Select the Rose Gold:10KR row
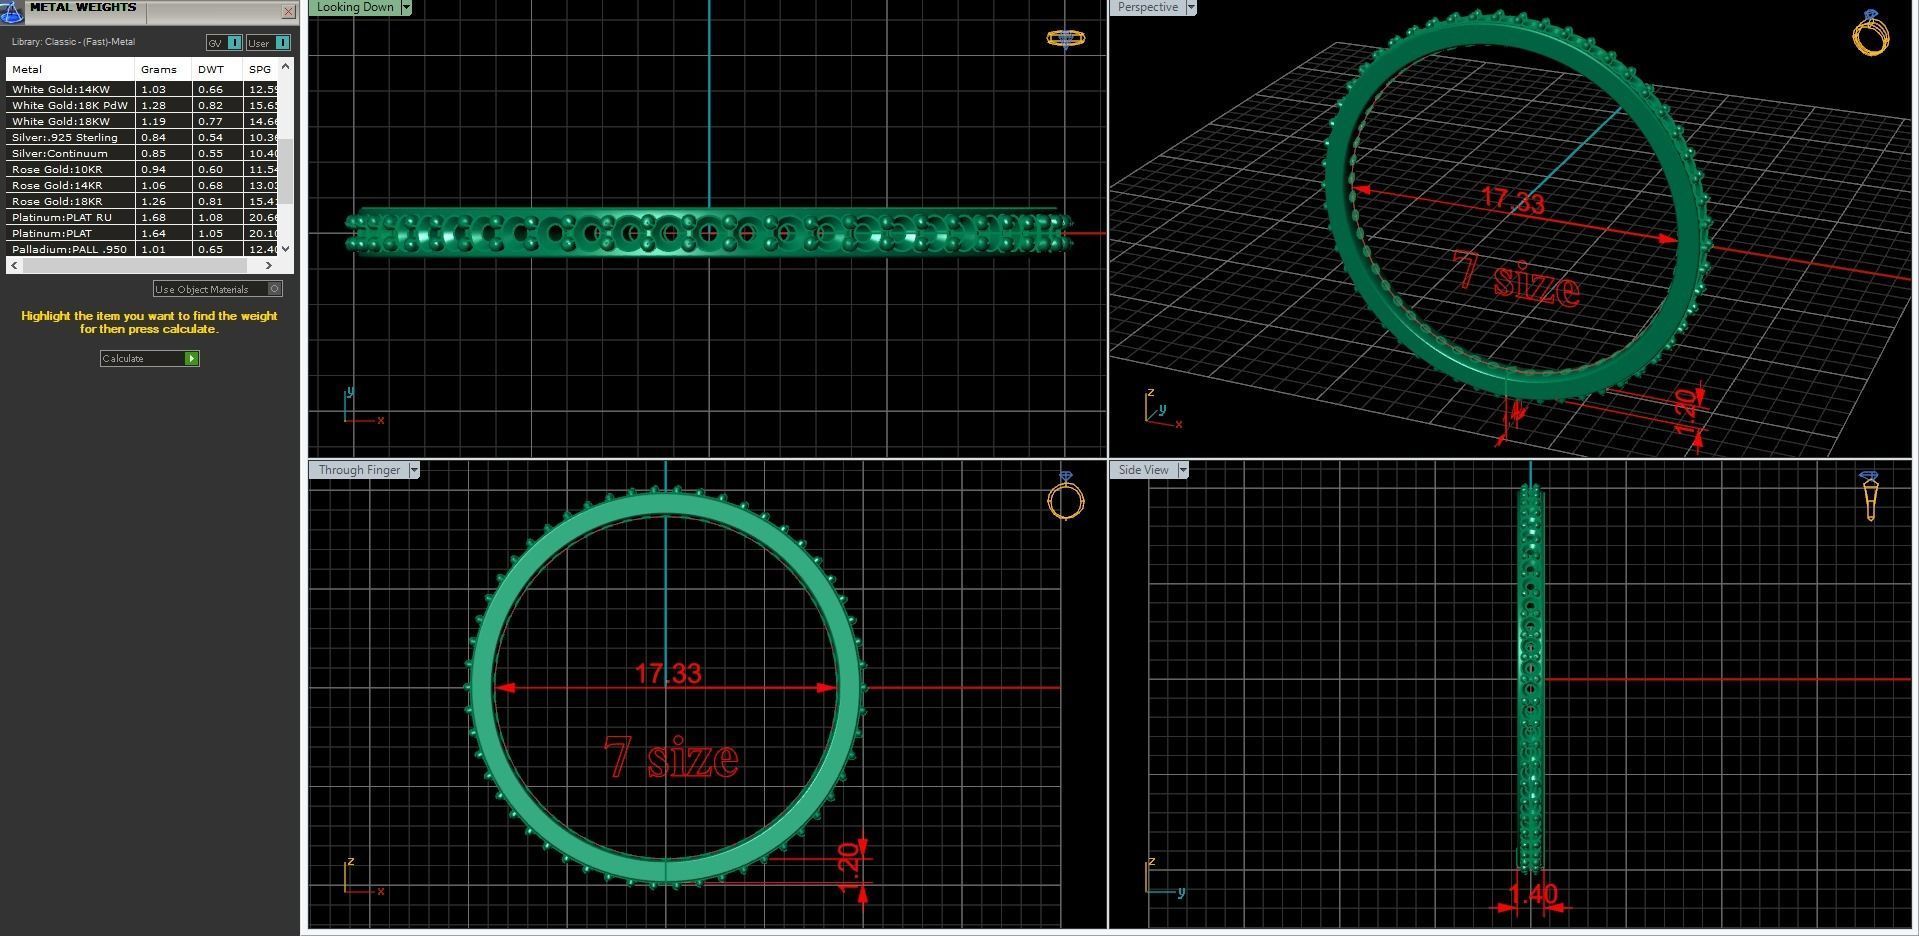1919x936 pixels. (x=142, y=169)
